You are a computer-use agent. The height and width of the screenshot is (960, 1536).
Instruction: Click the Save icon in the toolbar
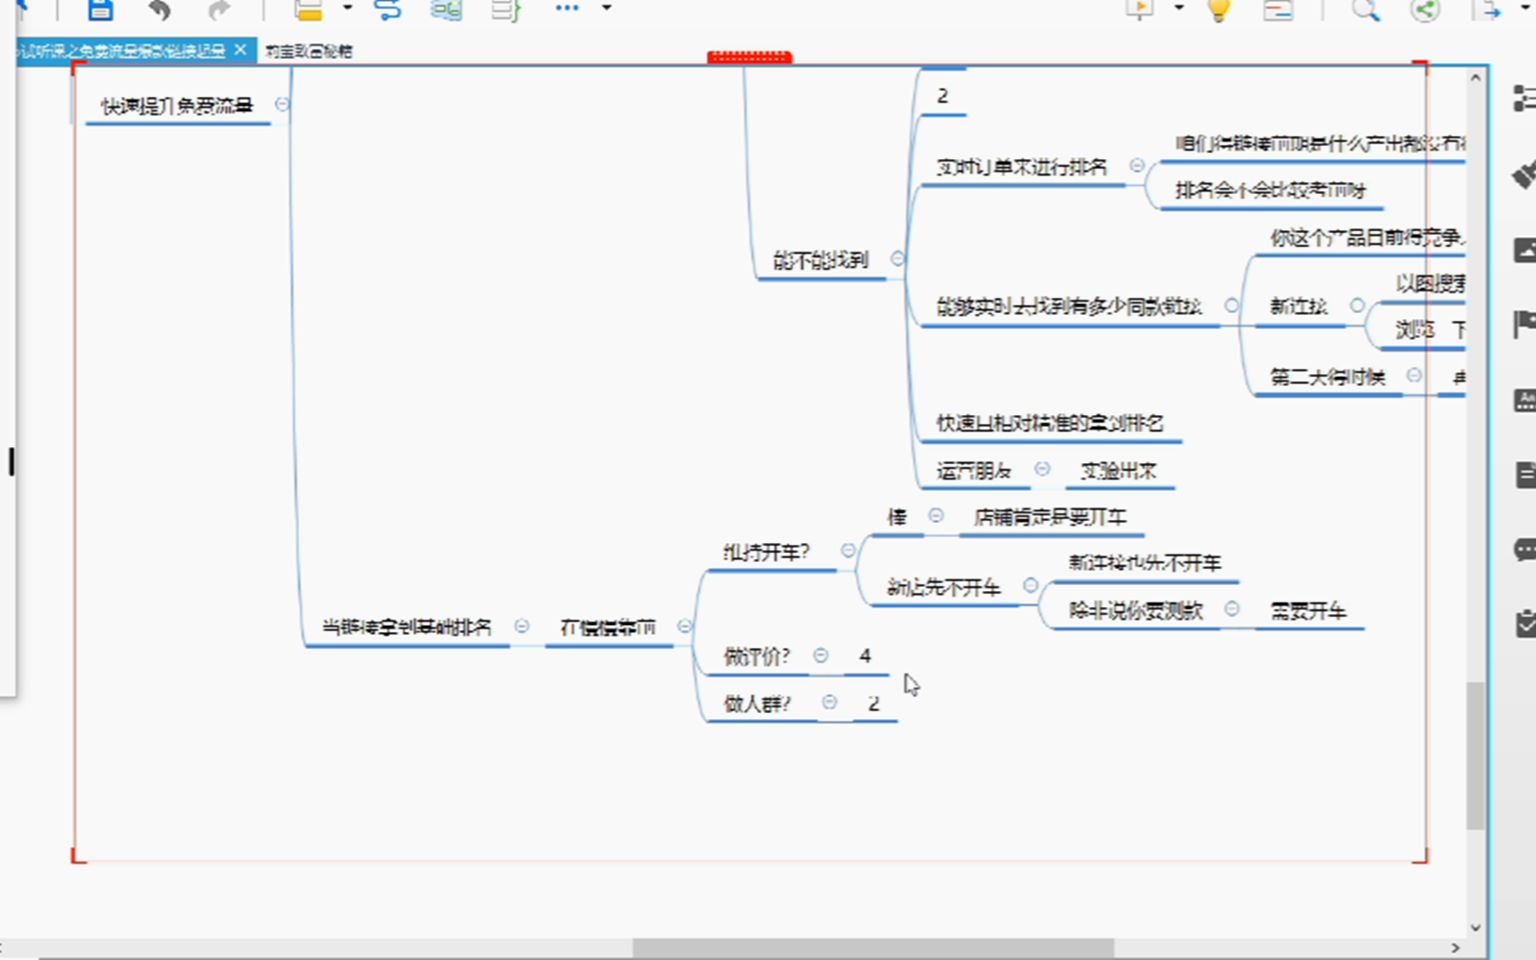100,9
